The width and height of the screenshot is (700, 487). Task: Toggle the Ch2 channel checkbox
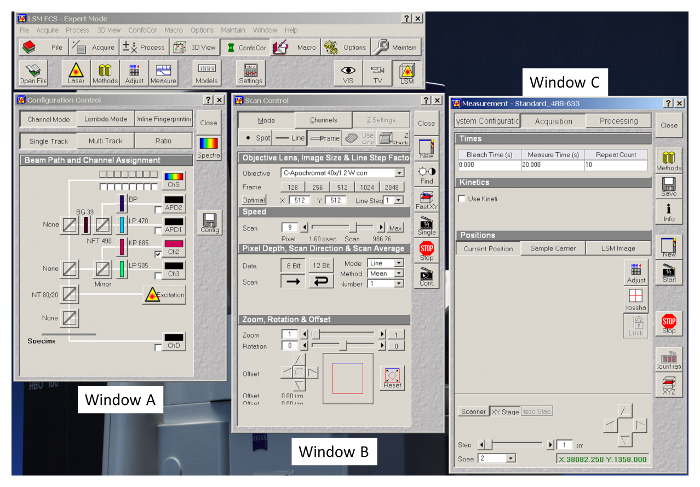pyautogui.click(x=157, y=254)
